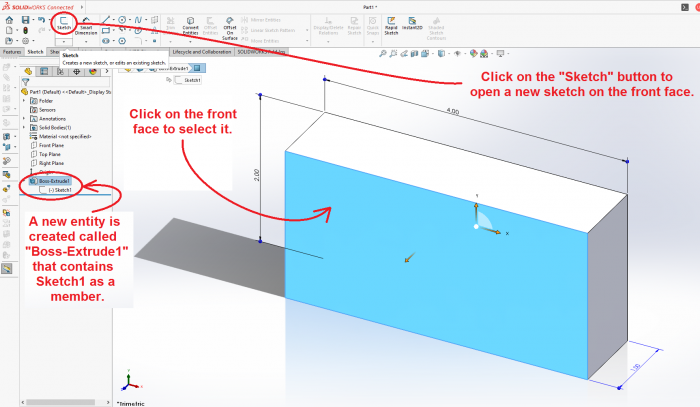Image resolution: width=700 pixels, height=407 pixels.
Task: Select Front Plane in the feature tree
Action: click(50, 145)
